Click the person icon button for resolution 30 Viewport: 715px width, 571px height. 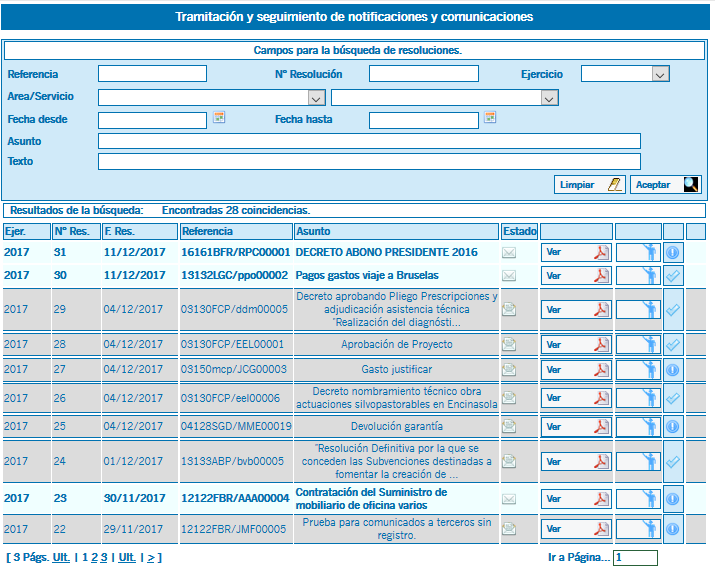pos(638,276)
